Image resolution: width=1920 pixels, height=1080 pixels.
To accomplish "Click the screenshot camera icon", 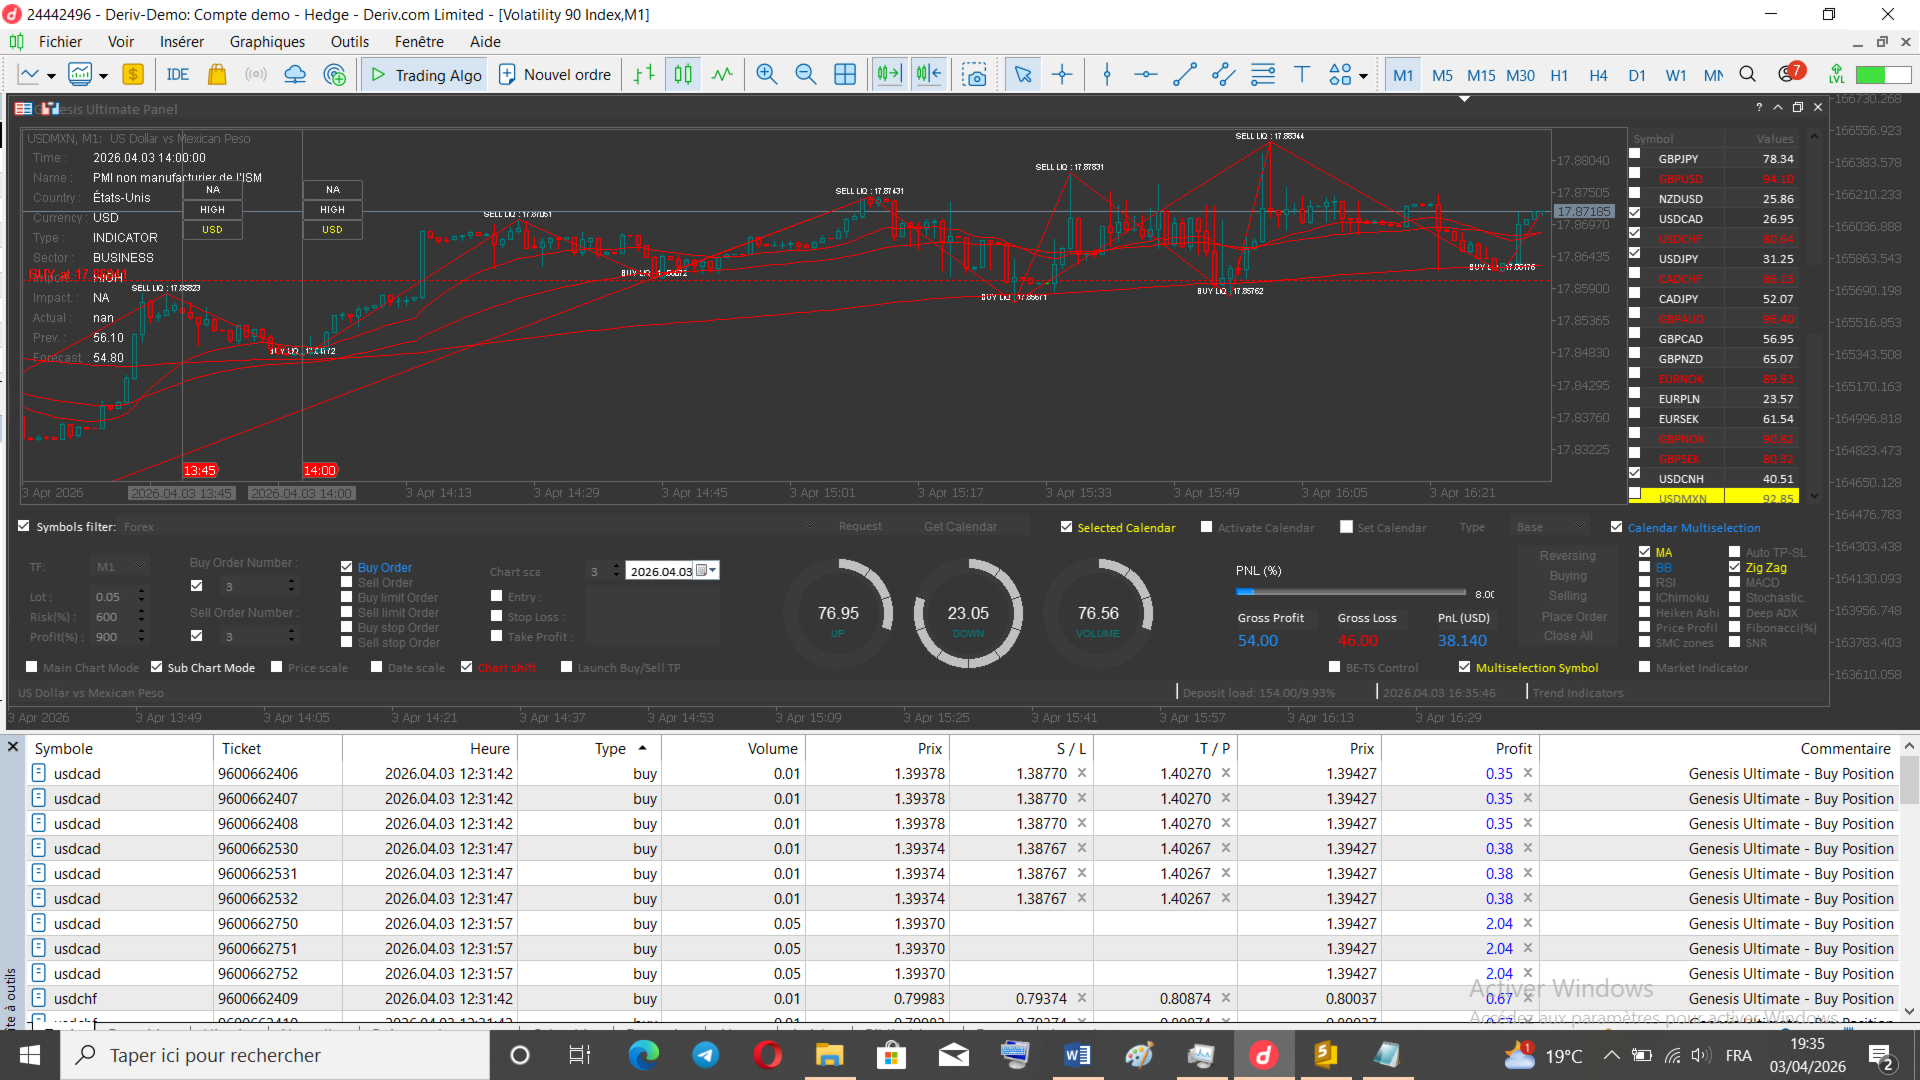I will (974, 75).
